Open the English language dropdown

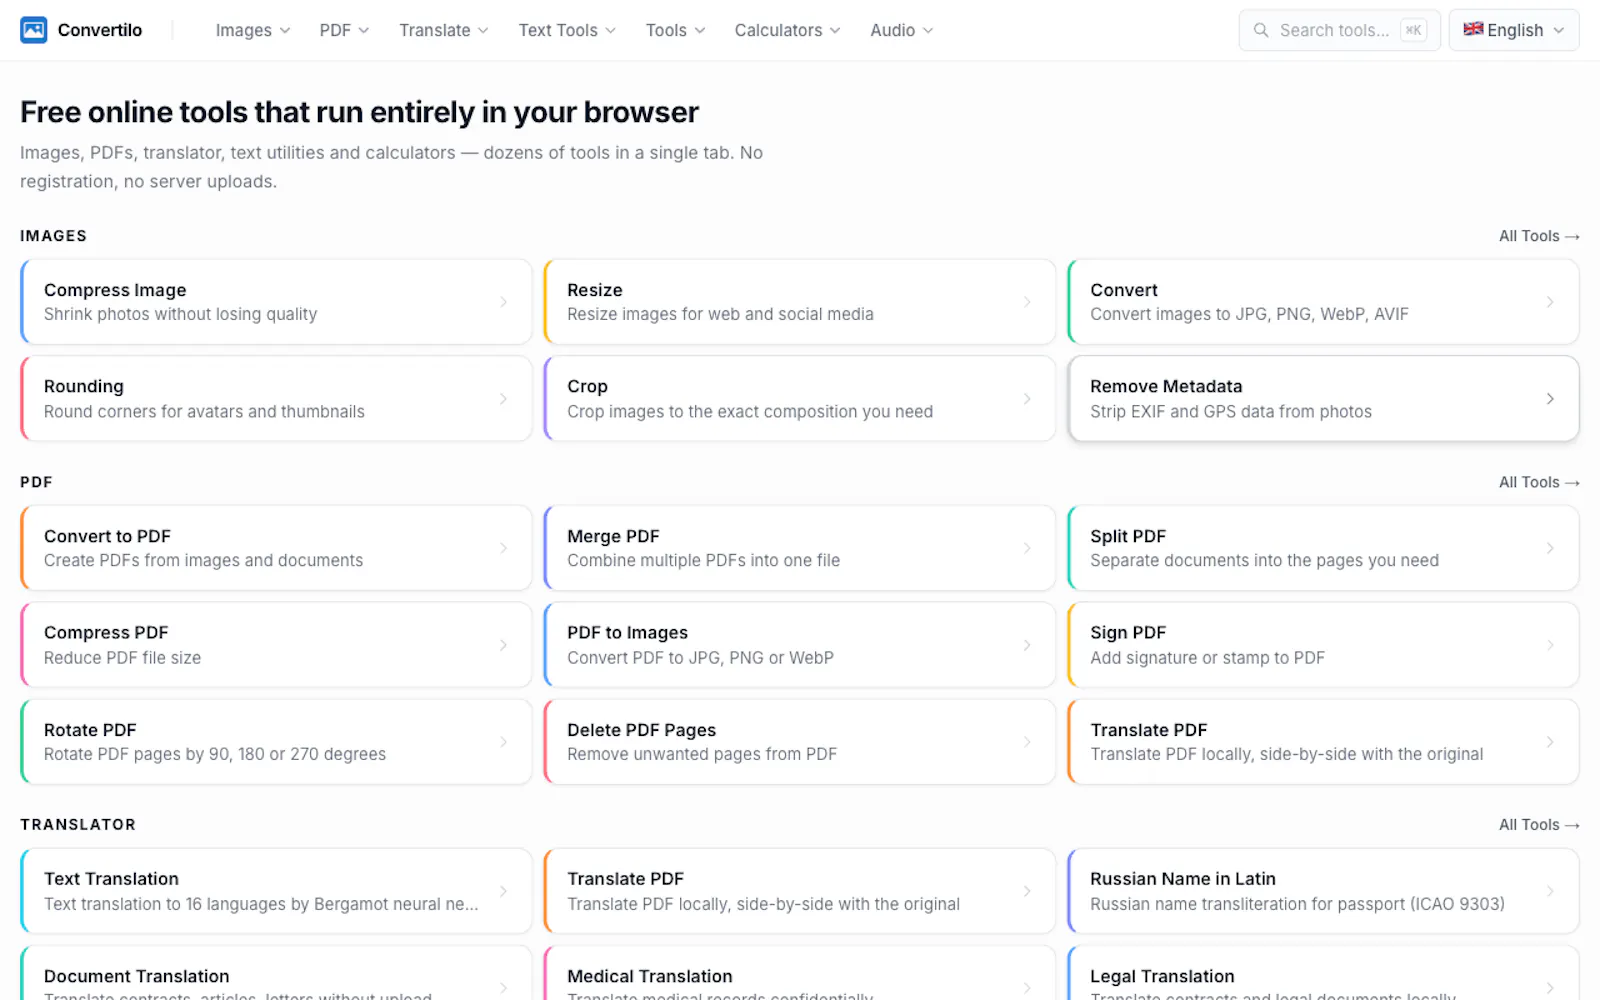(1514, 30)
